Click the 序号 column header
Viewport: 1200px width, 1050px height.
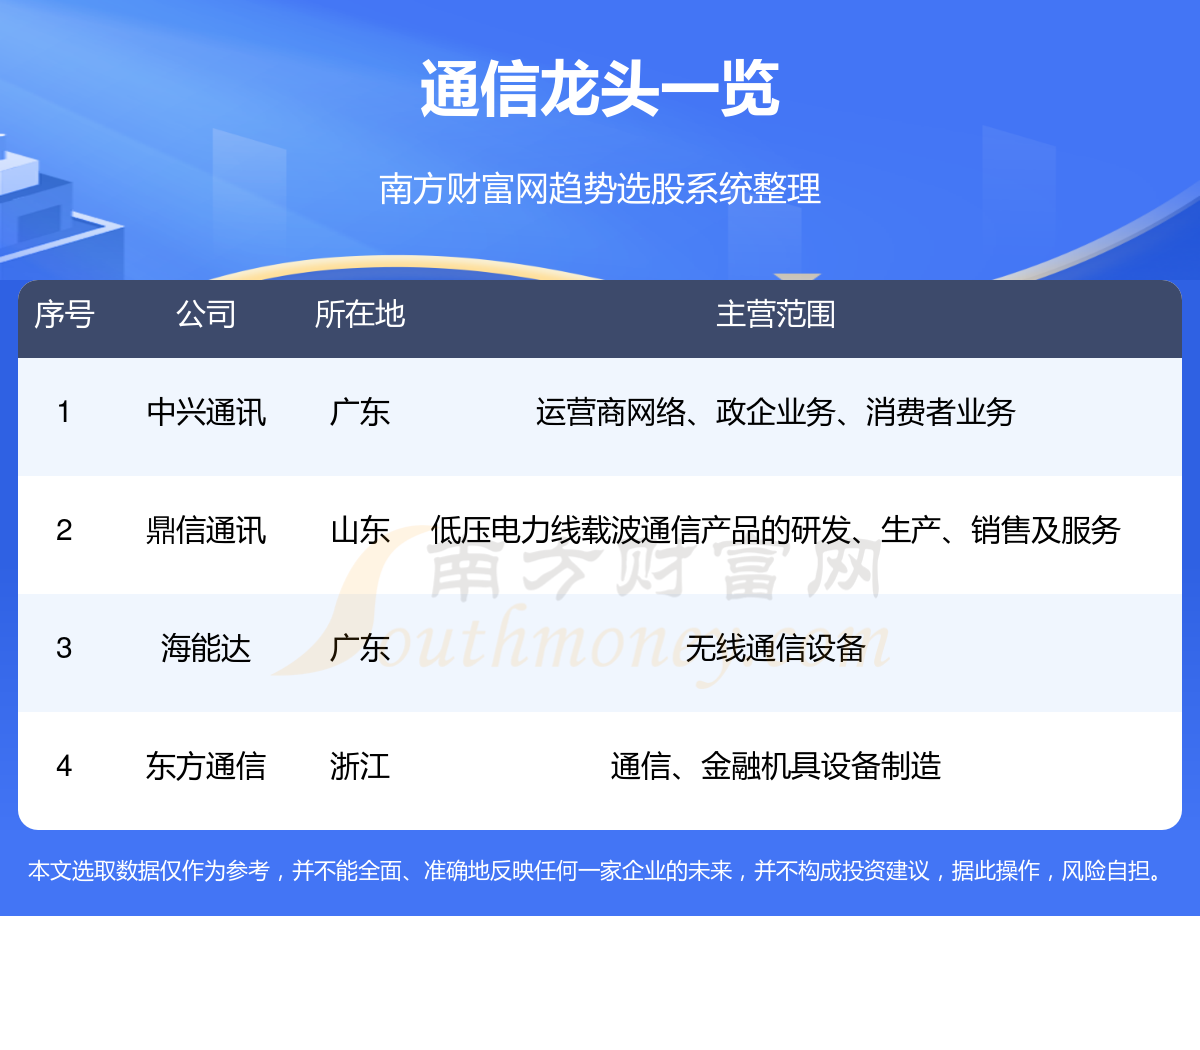tap(64, 314)
